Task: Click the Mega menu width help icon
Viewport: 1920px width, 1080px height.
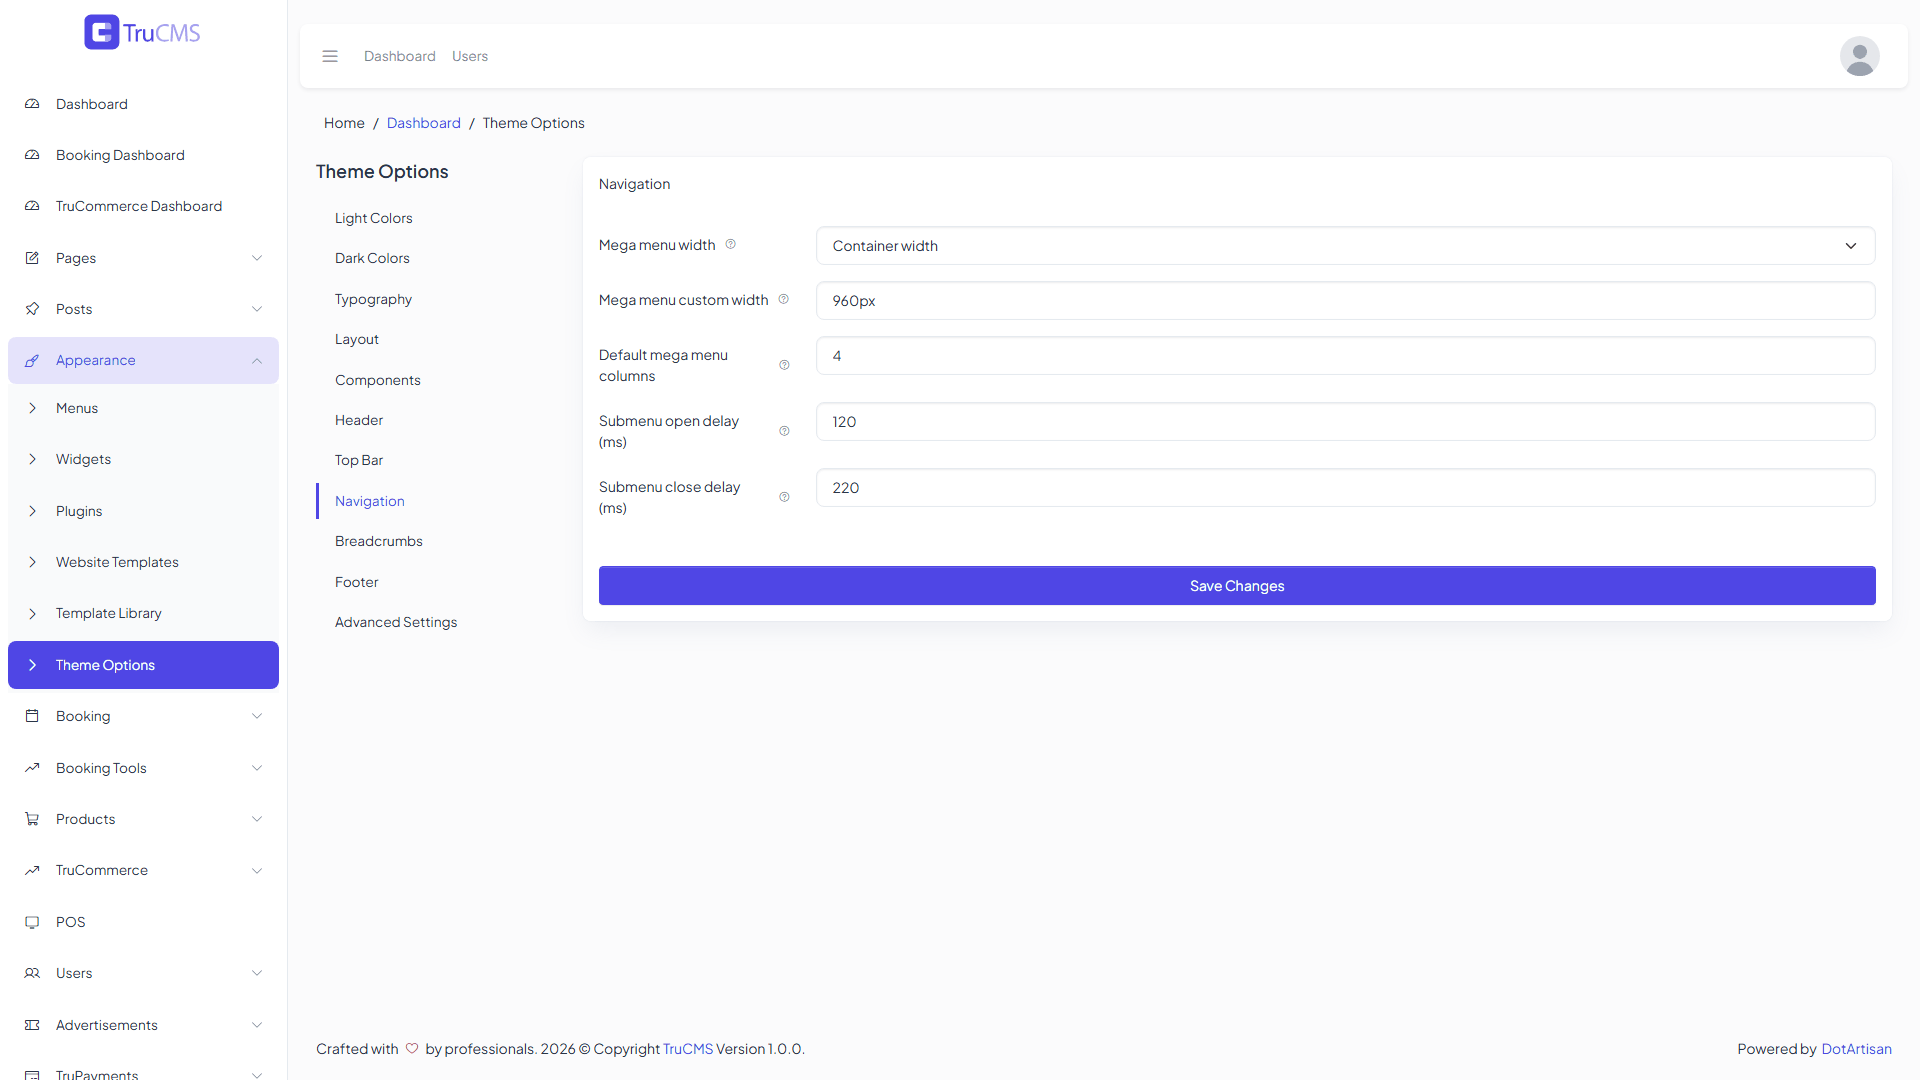Action: (731, 244)
